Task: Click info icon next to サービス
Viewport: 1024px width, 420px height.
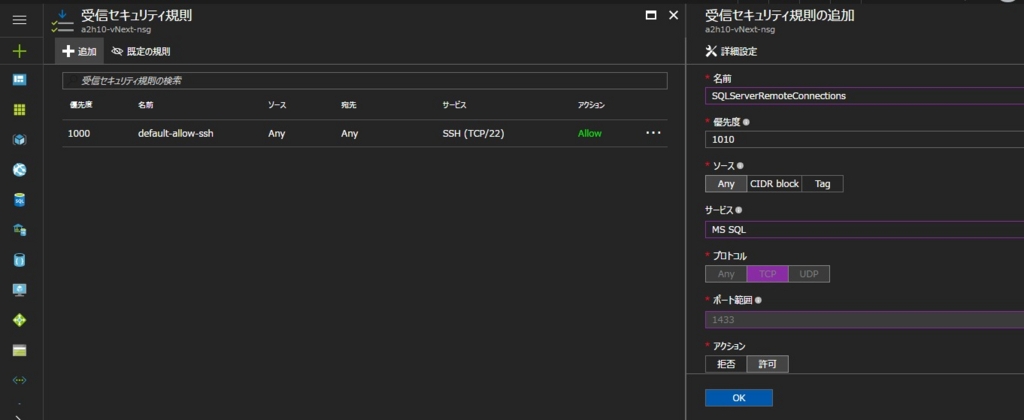Action: coord(738,210)
